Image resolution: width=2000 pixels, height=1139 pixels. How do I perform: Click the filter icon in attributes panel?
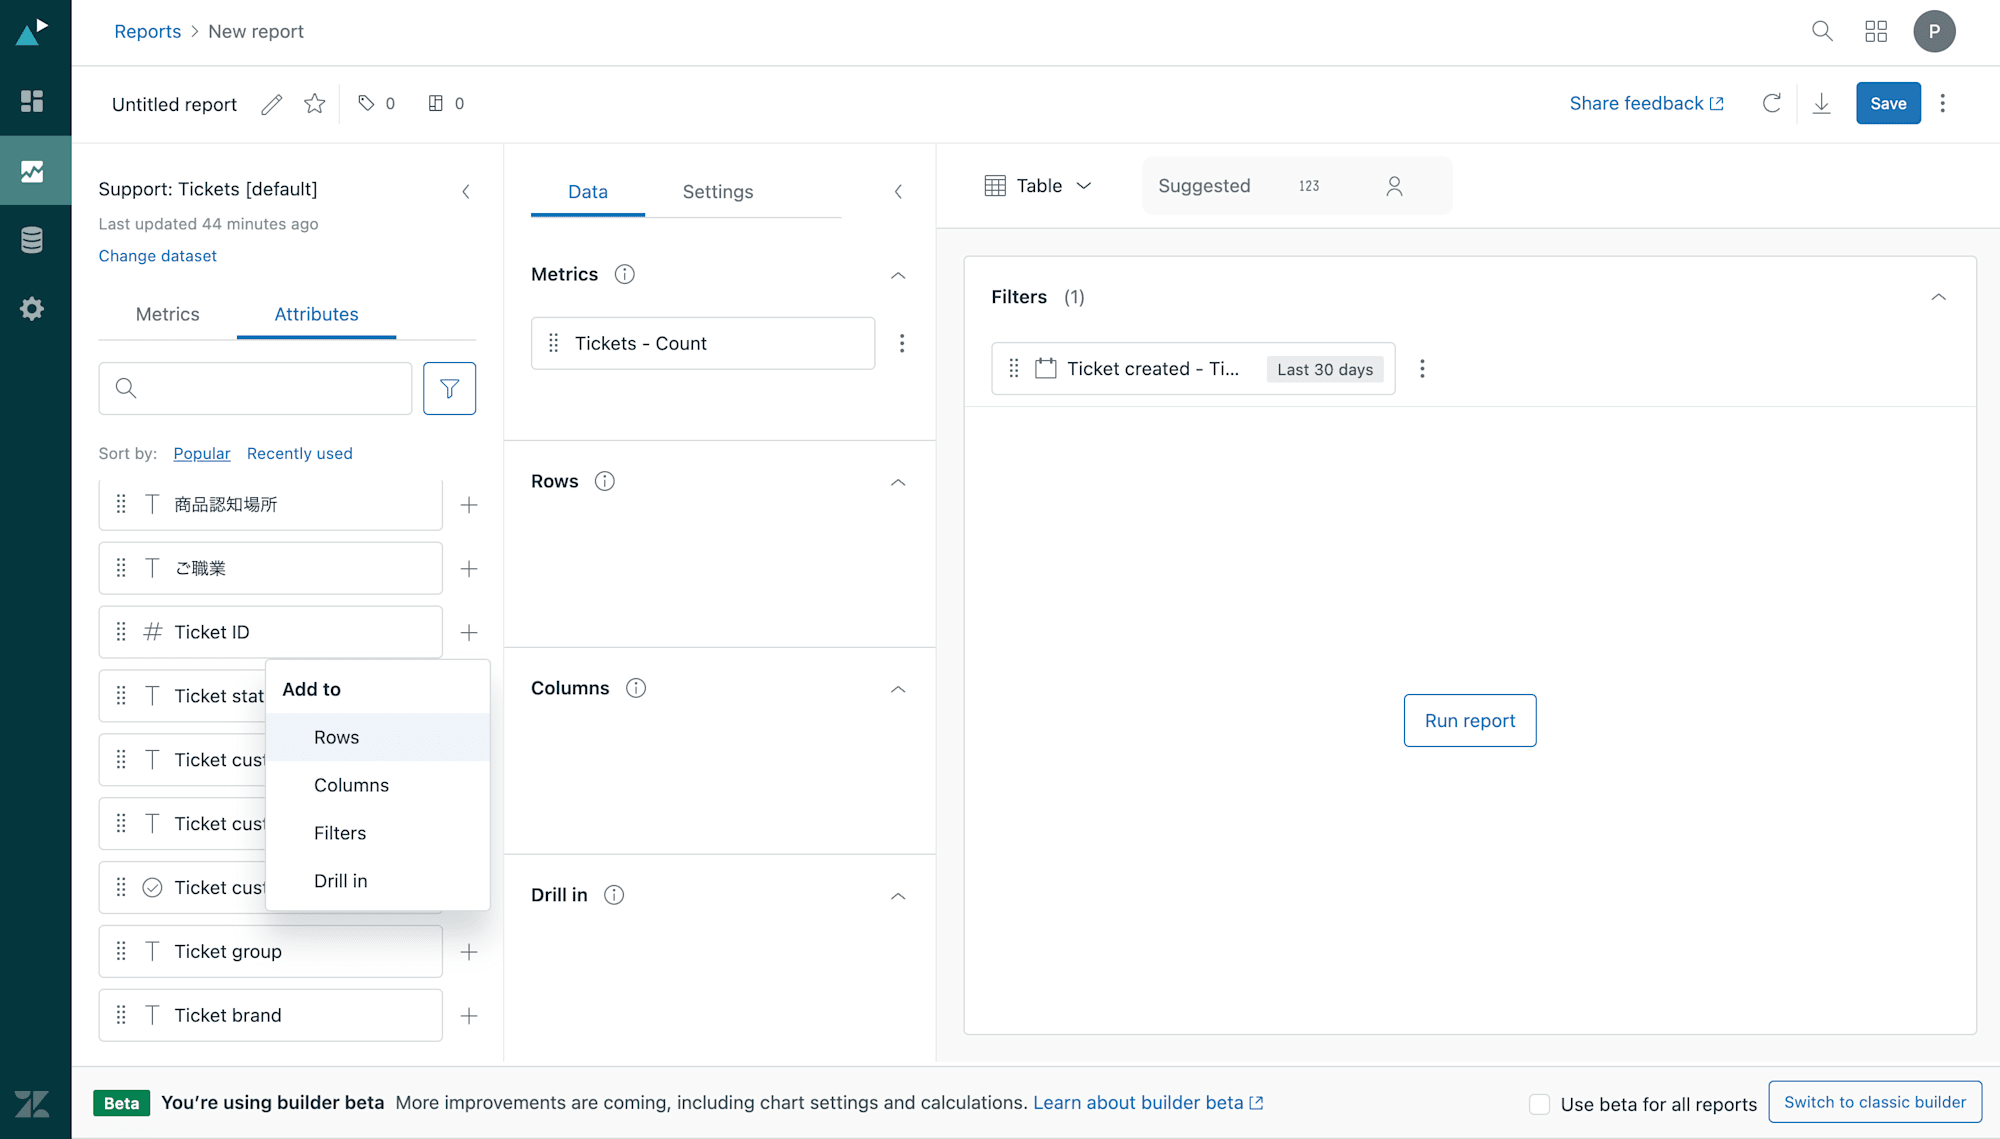point(449,387)
